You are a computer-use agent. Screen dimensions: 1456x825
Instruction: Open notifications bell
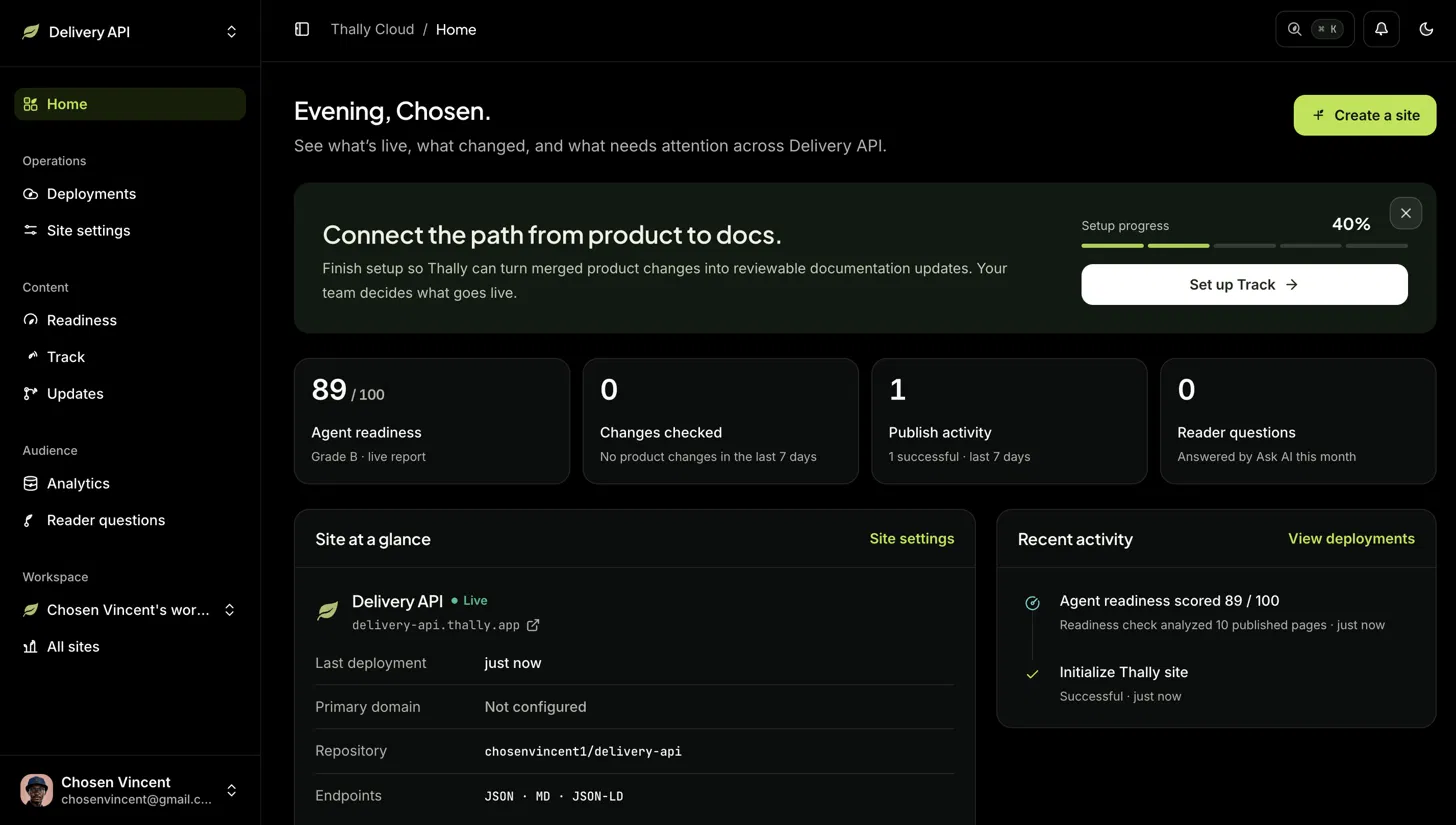(1381, 29)
